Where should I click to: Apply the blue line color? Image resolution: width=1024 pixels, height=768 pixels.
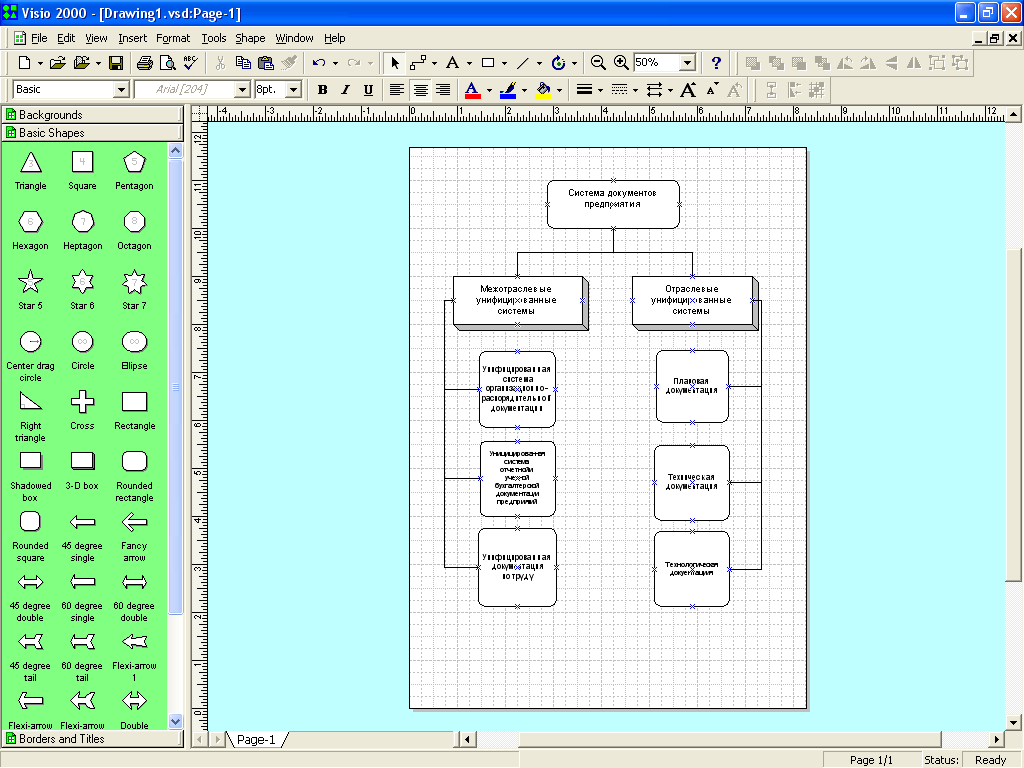[x=508, y=89]
